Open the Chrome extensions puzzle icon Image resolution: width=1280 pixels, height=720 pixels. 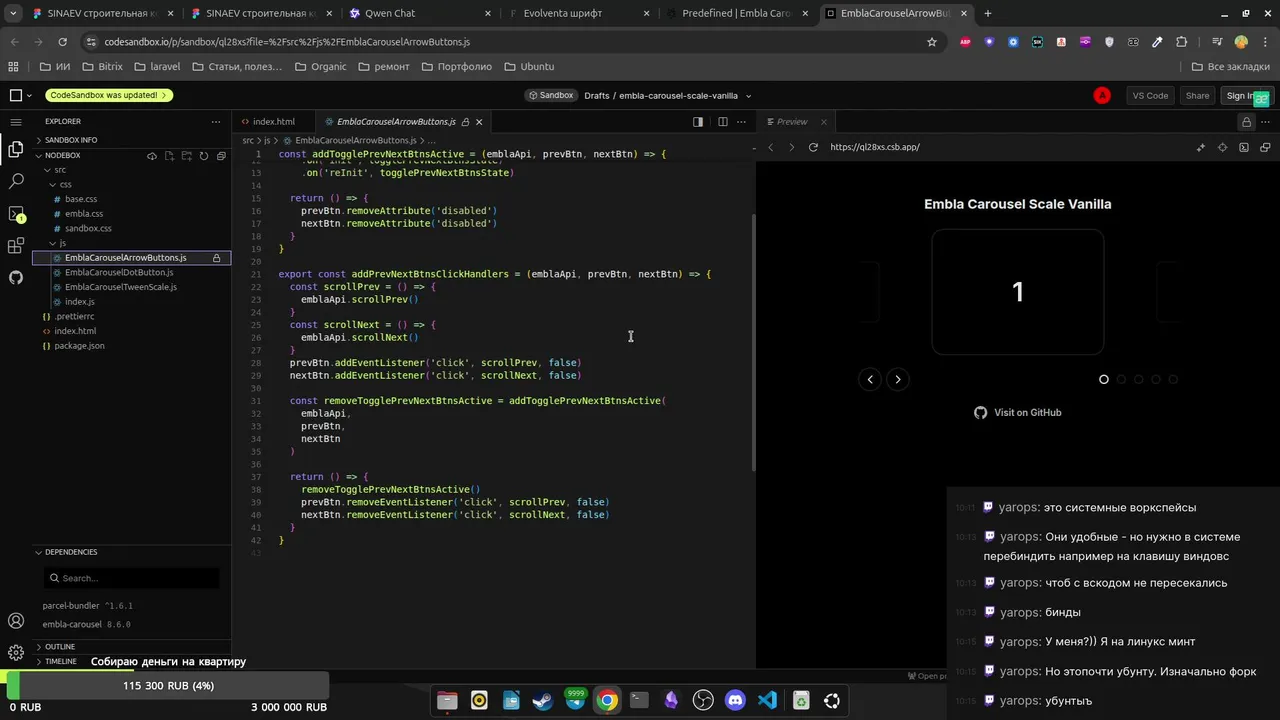coord(1181,42)
